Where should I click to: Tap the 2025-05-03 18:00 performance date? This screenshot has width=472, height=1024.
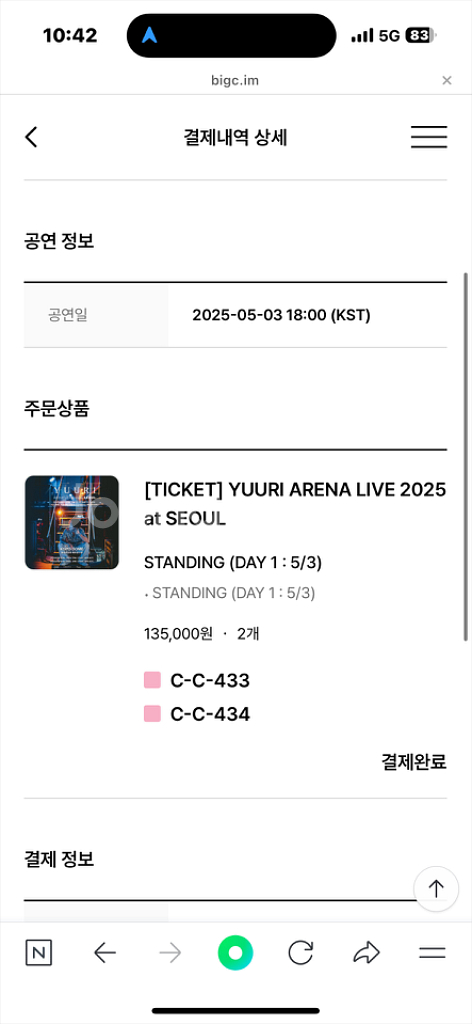[281, 315]
